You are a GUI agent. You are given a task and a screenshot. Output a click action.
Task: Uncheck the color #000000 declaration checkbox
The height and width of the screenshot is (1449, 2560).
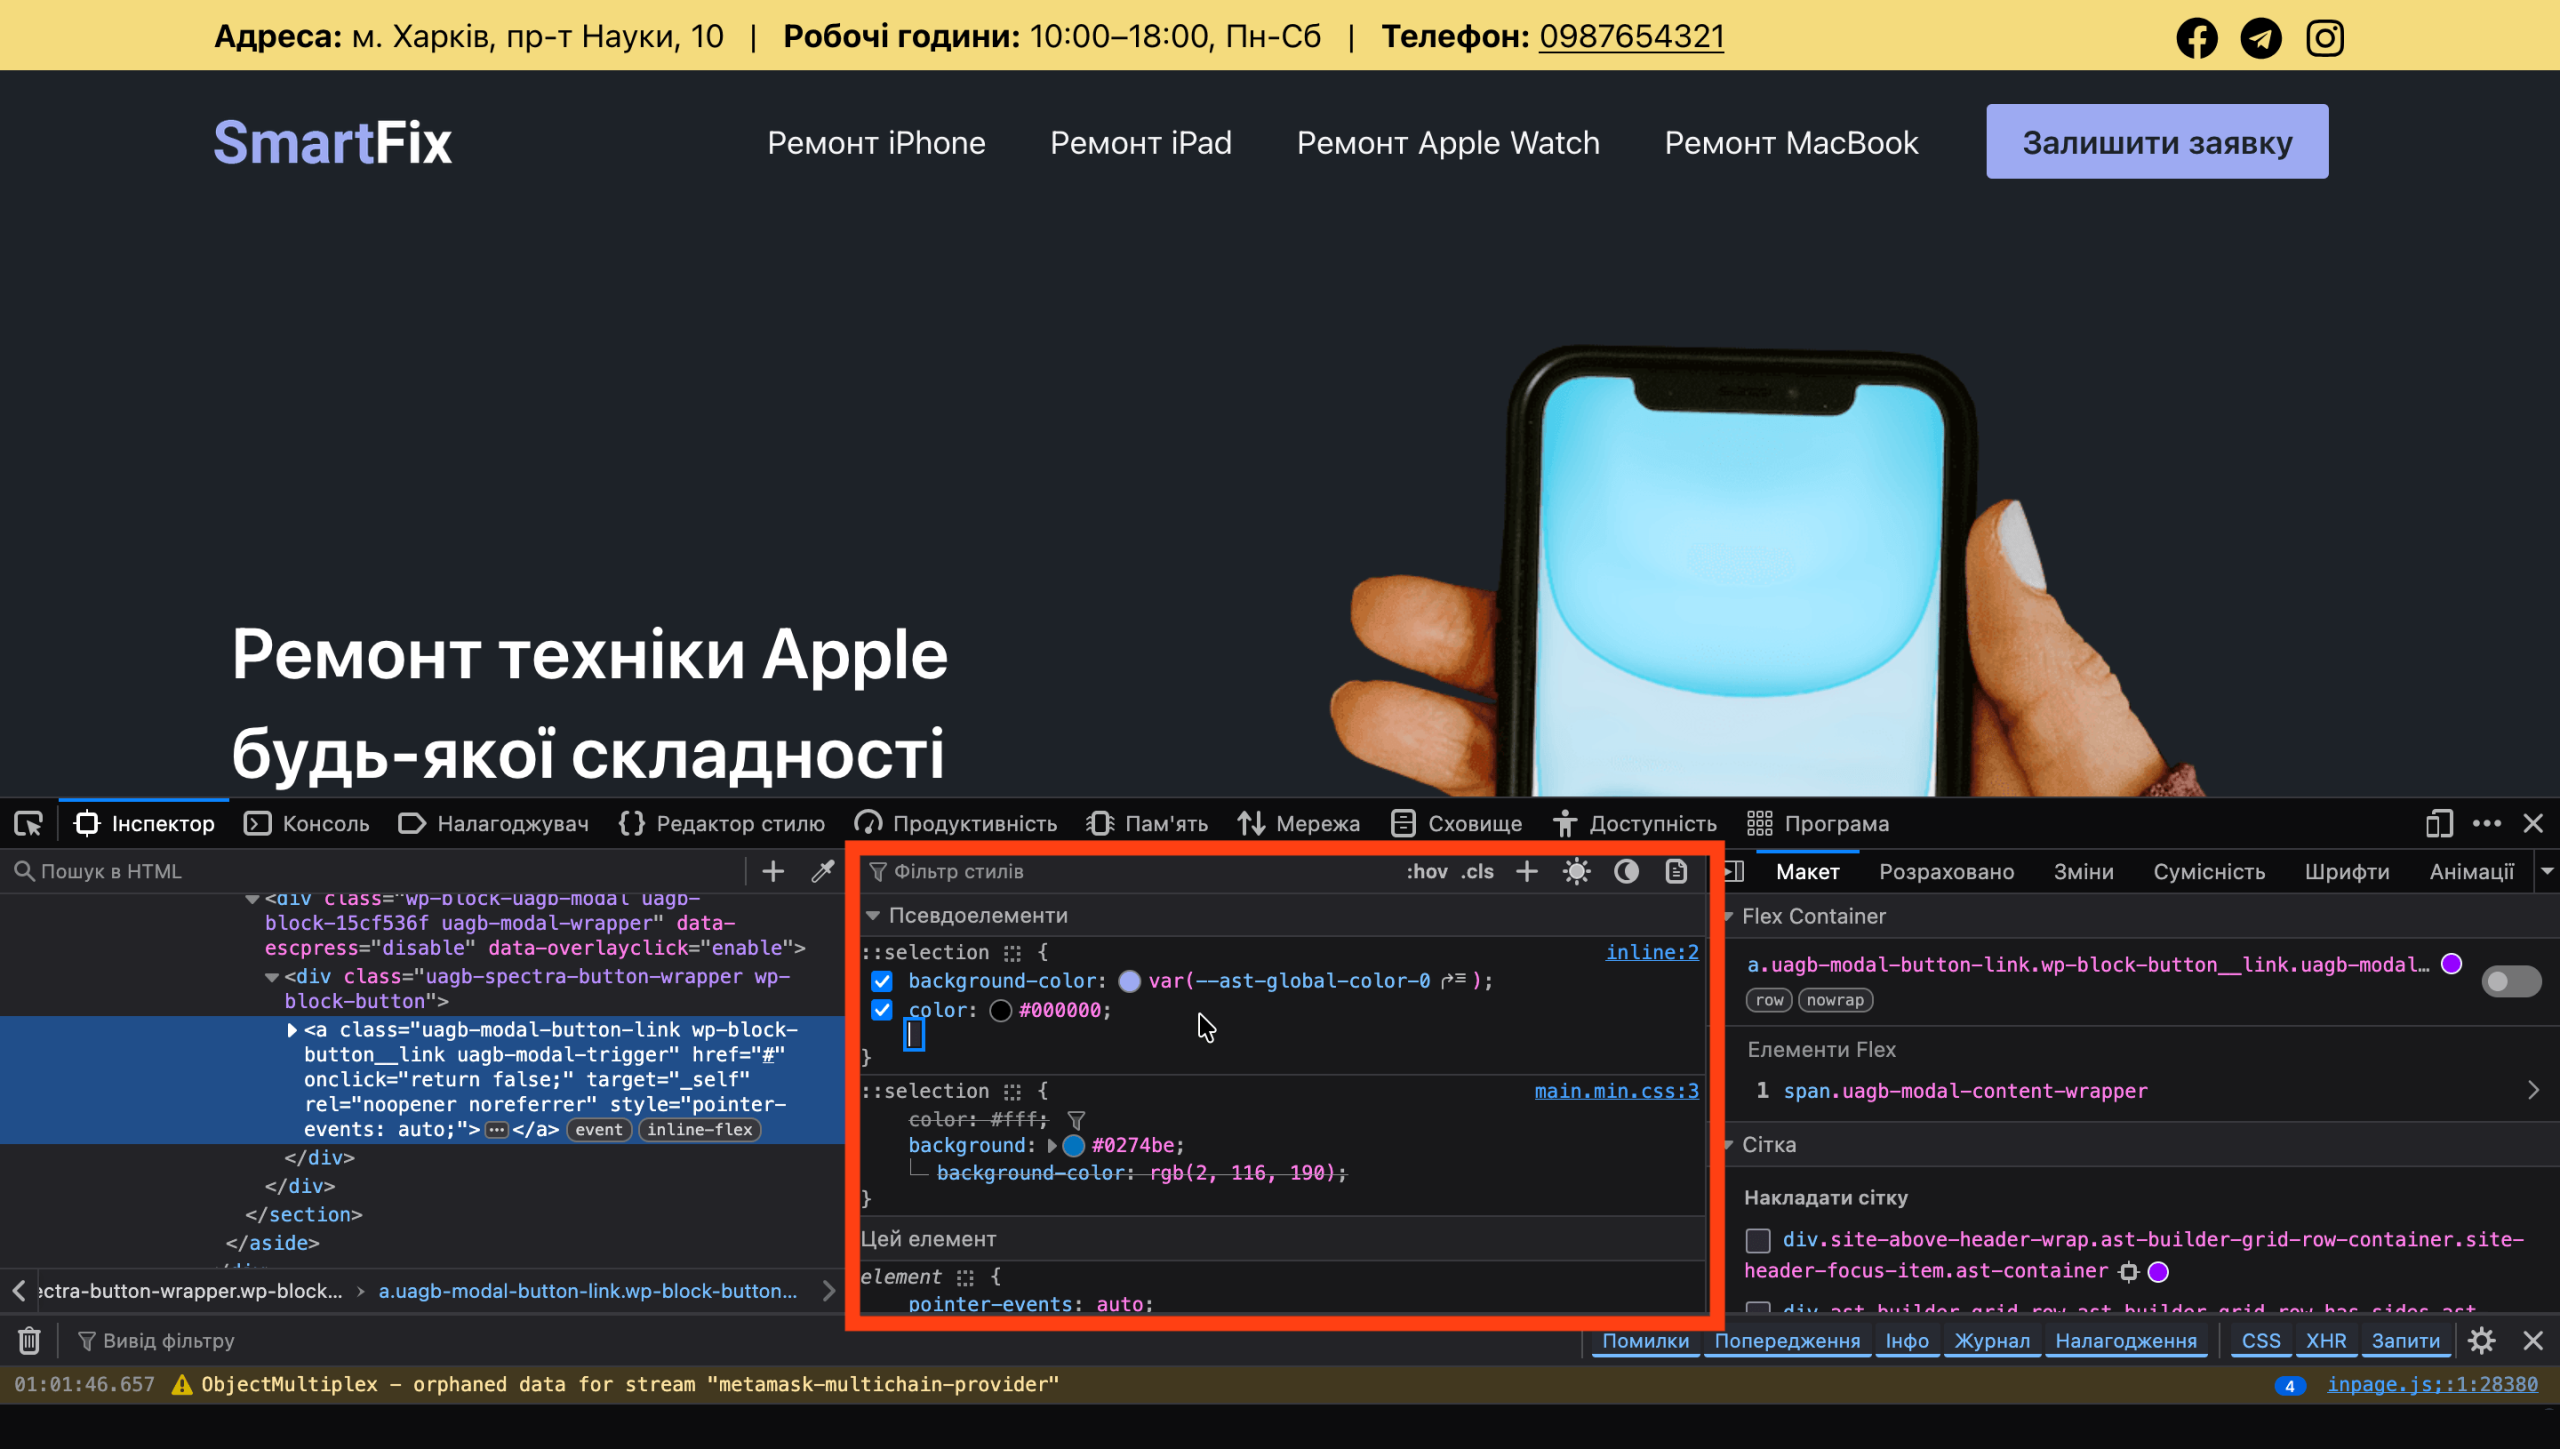(x=881, y=1010)
